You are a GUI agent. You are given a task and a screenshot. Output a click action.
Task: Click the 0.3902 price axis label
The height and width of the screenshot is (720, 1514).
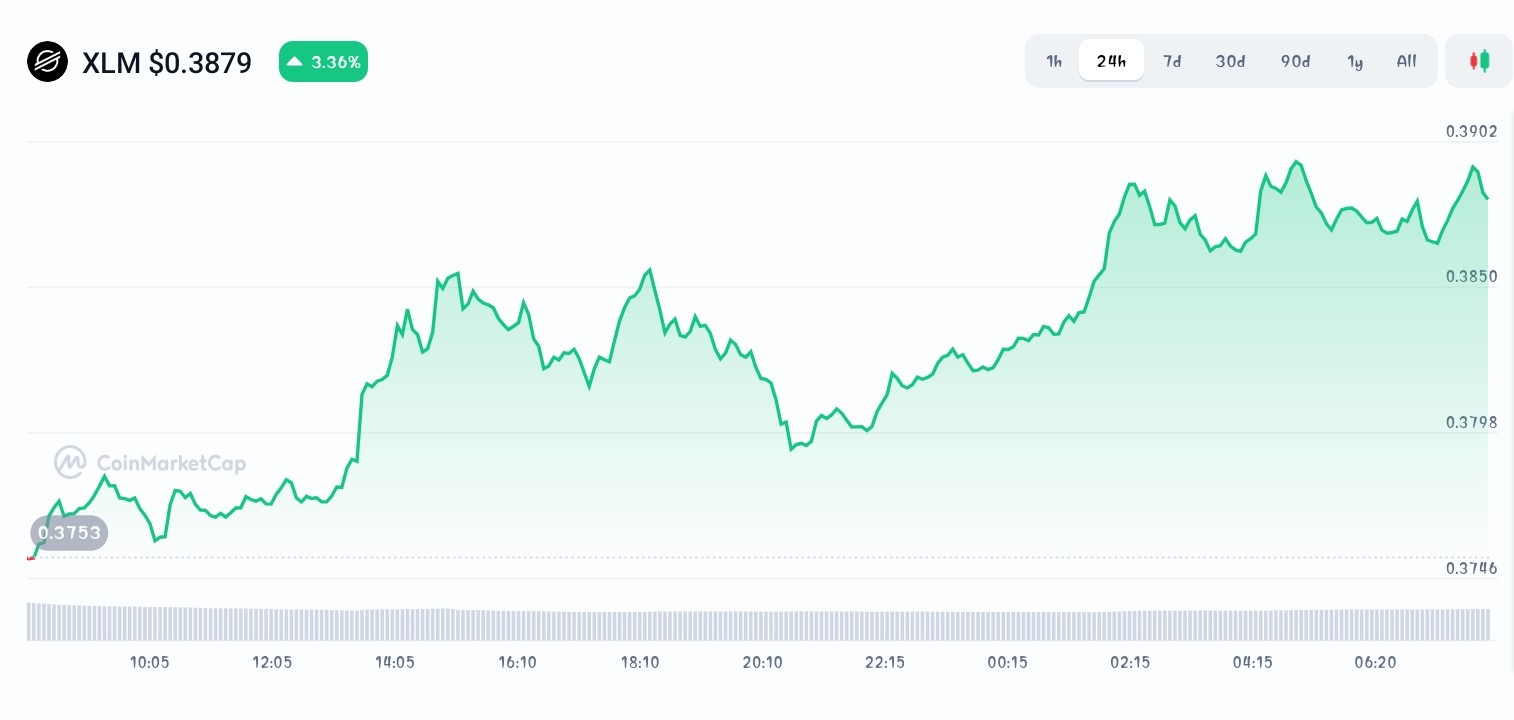[1471, 131]
